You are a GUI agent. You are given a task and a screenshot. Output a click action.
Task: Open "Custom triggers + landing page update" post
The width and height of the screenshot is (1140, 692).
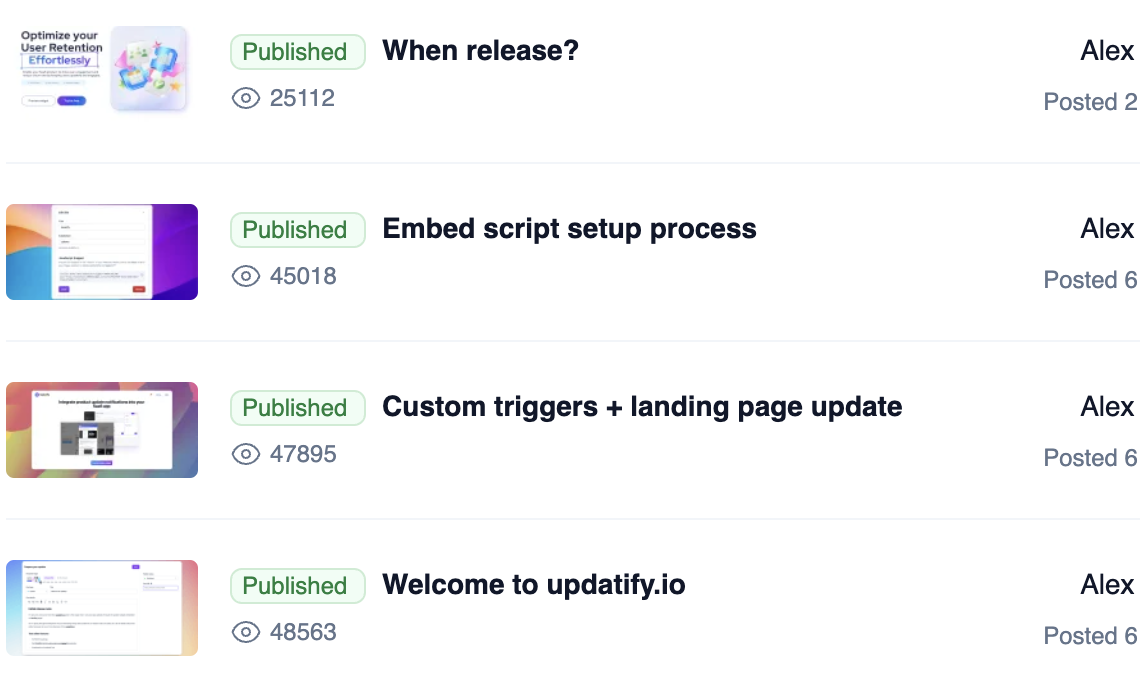[x=642, y=407]
